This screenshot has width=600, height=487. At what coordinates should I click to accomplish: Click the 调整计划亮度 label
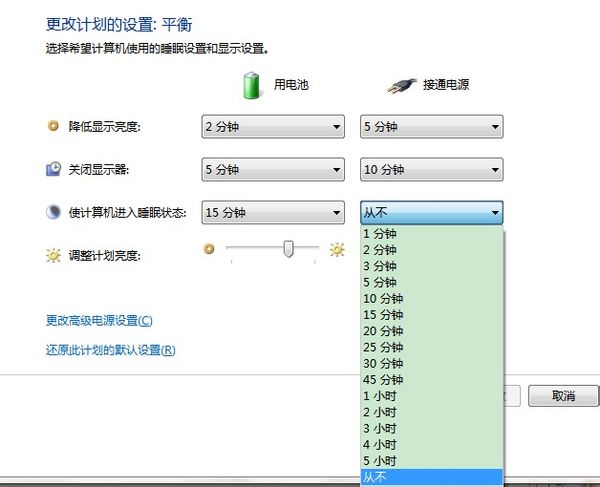point(104,255)
